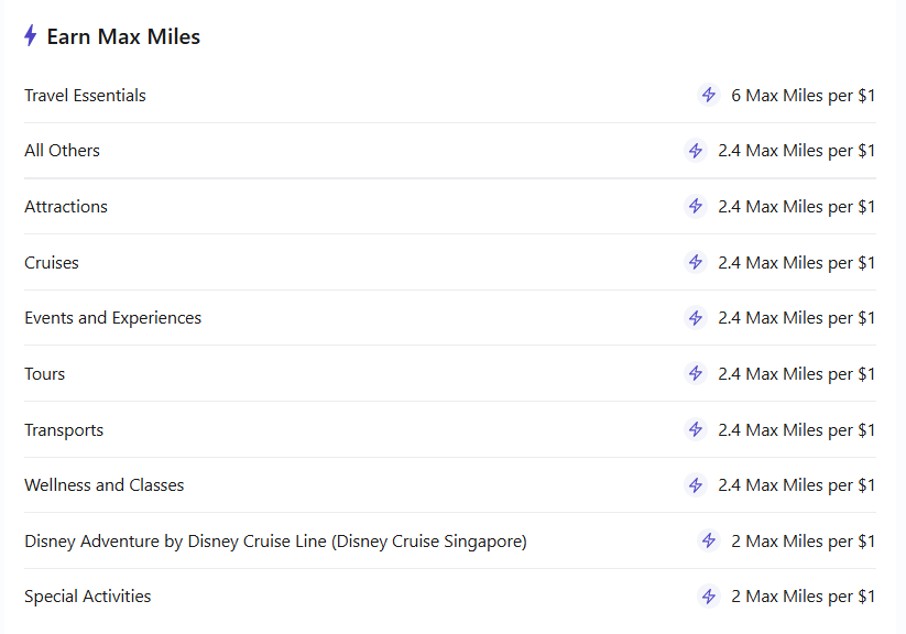
Task: Click the miles icon in Tours row
Action: point(696,374)
